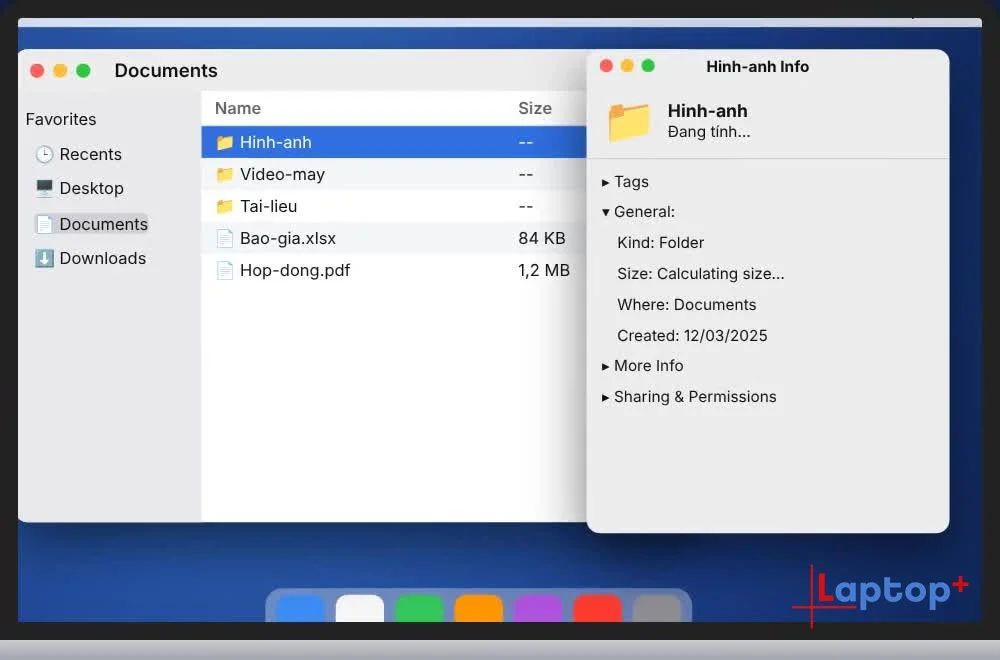Click the 84 KB size value
Image resolution: width=1000 pixels, height=660 pixels.
[542, 238]
